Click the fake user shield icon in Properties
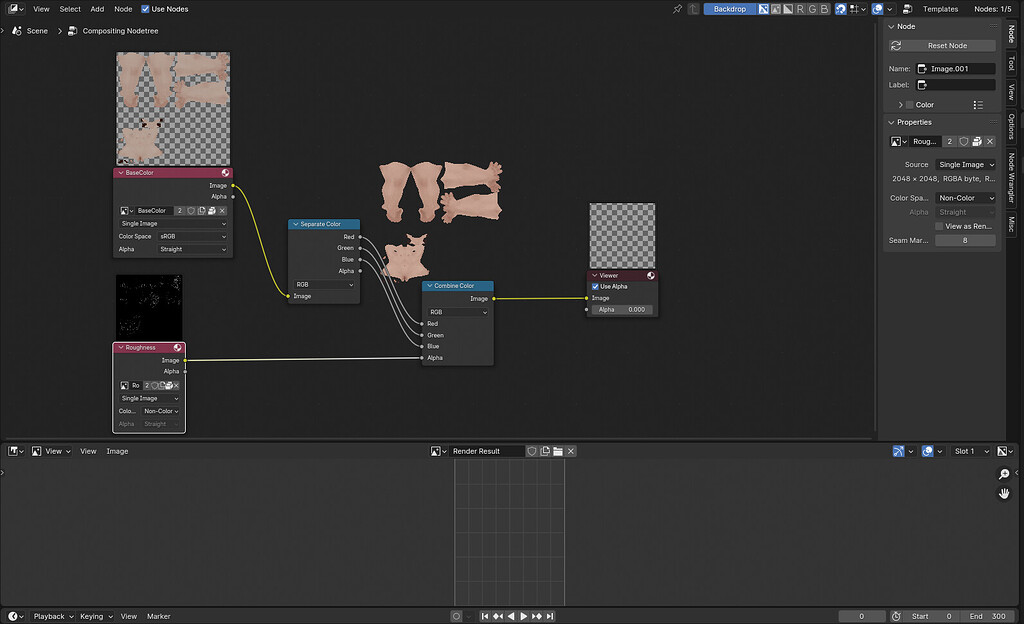1024x624 pixels. coord(964,142)
